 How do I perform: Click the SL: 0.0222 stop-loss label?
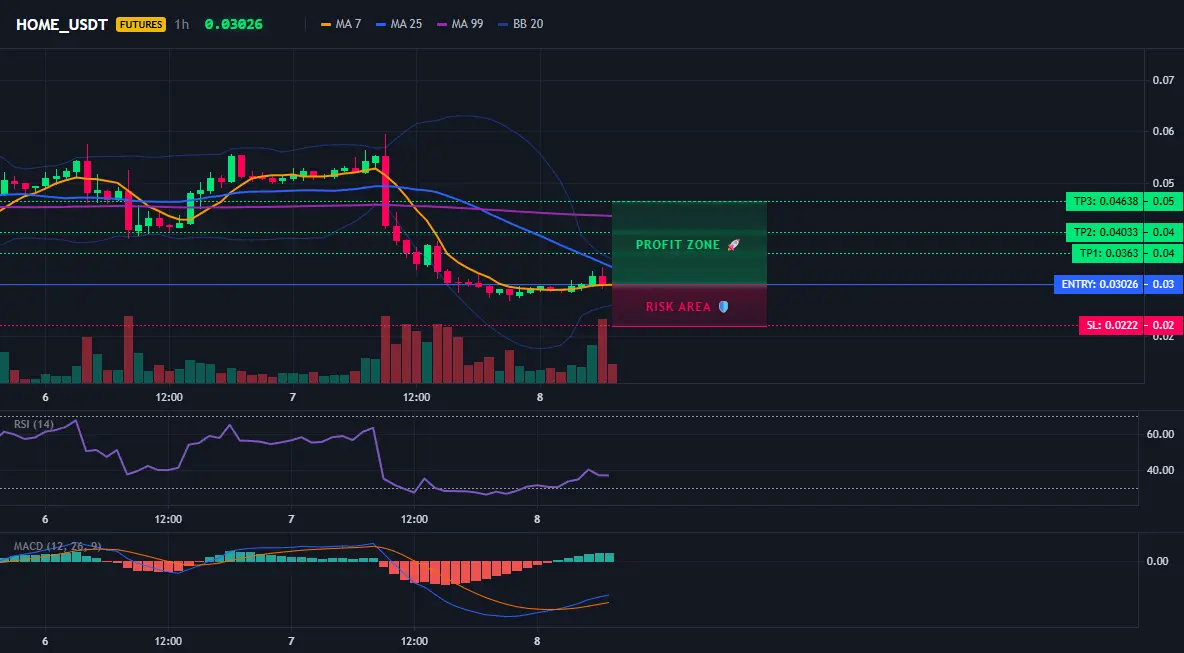coord(1110,326)
